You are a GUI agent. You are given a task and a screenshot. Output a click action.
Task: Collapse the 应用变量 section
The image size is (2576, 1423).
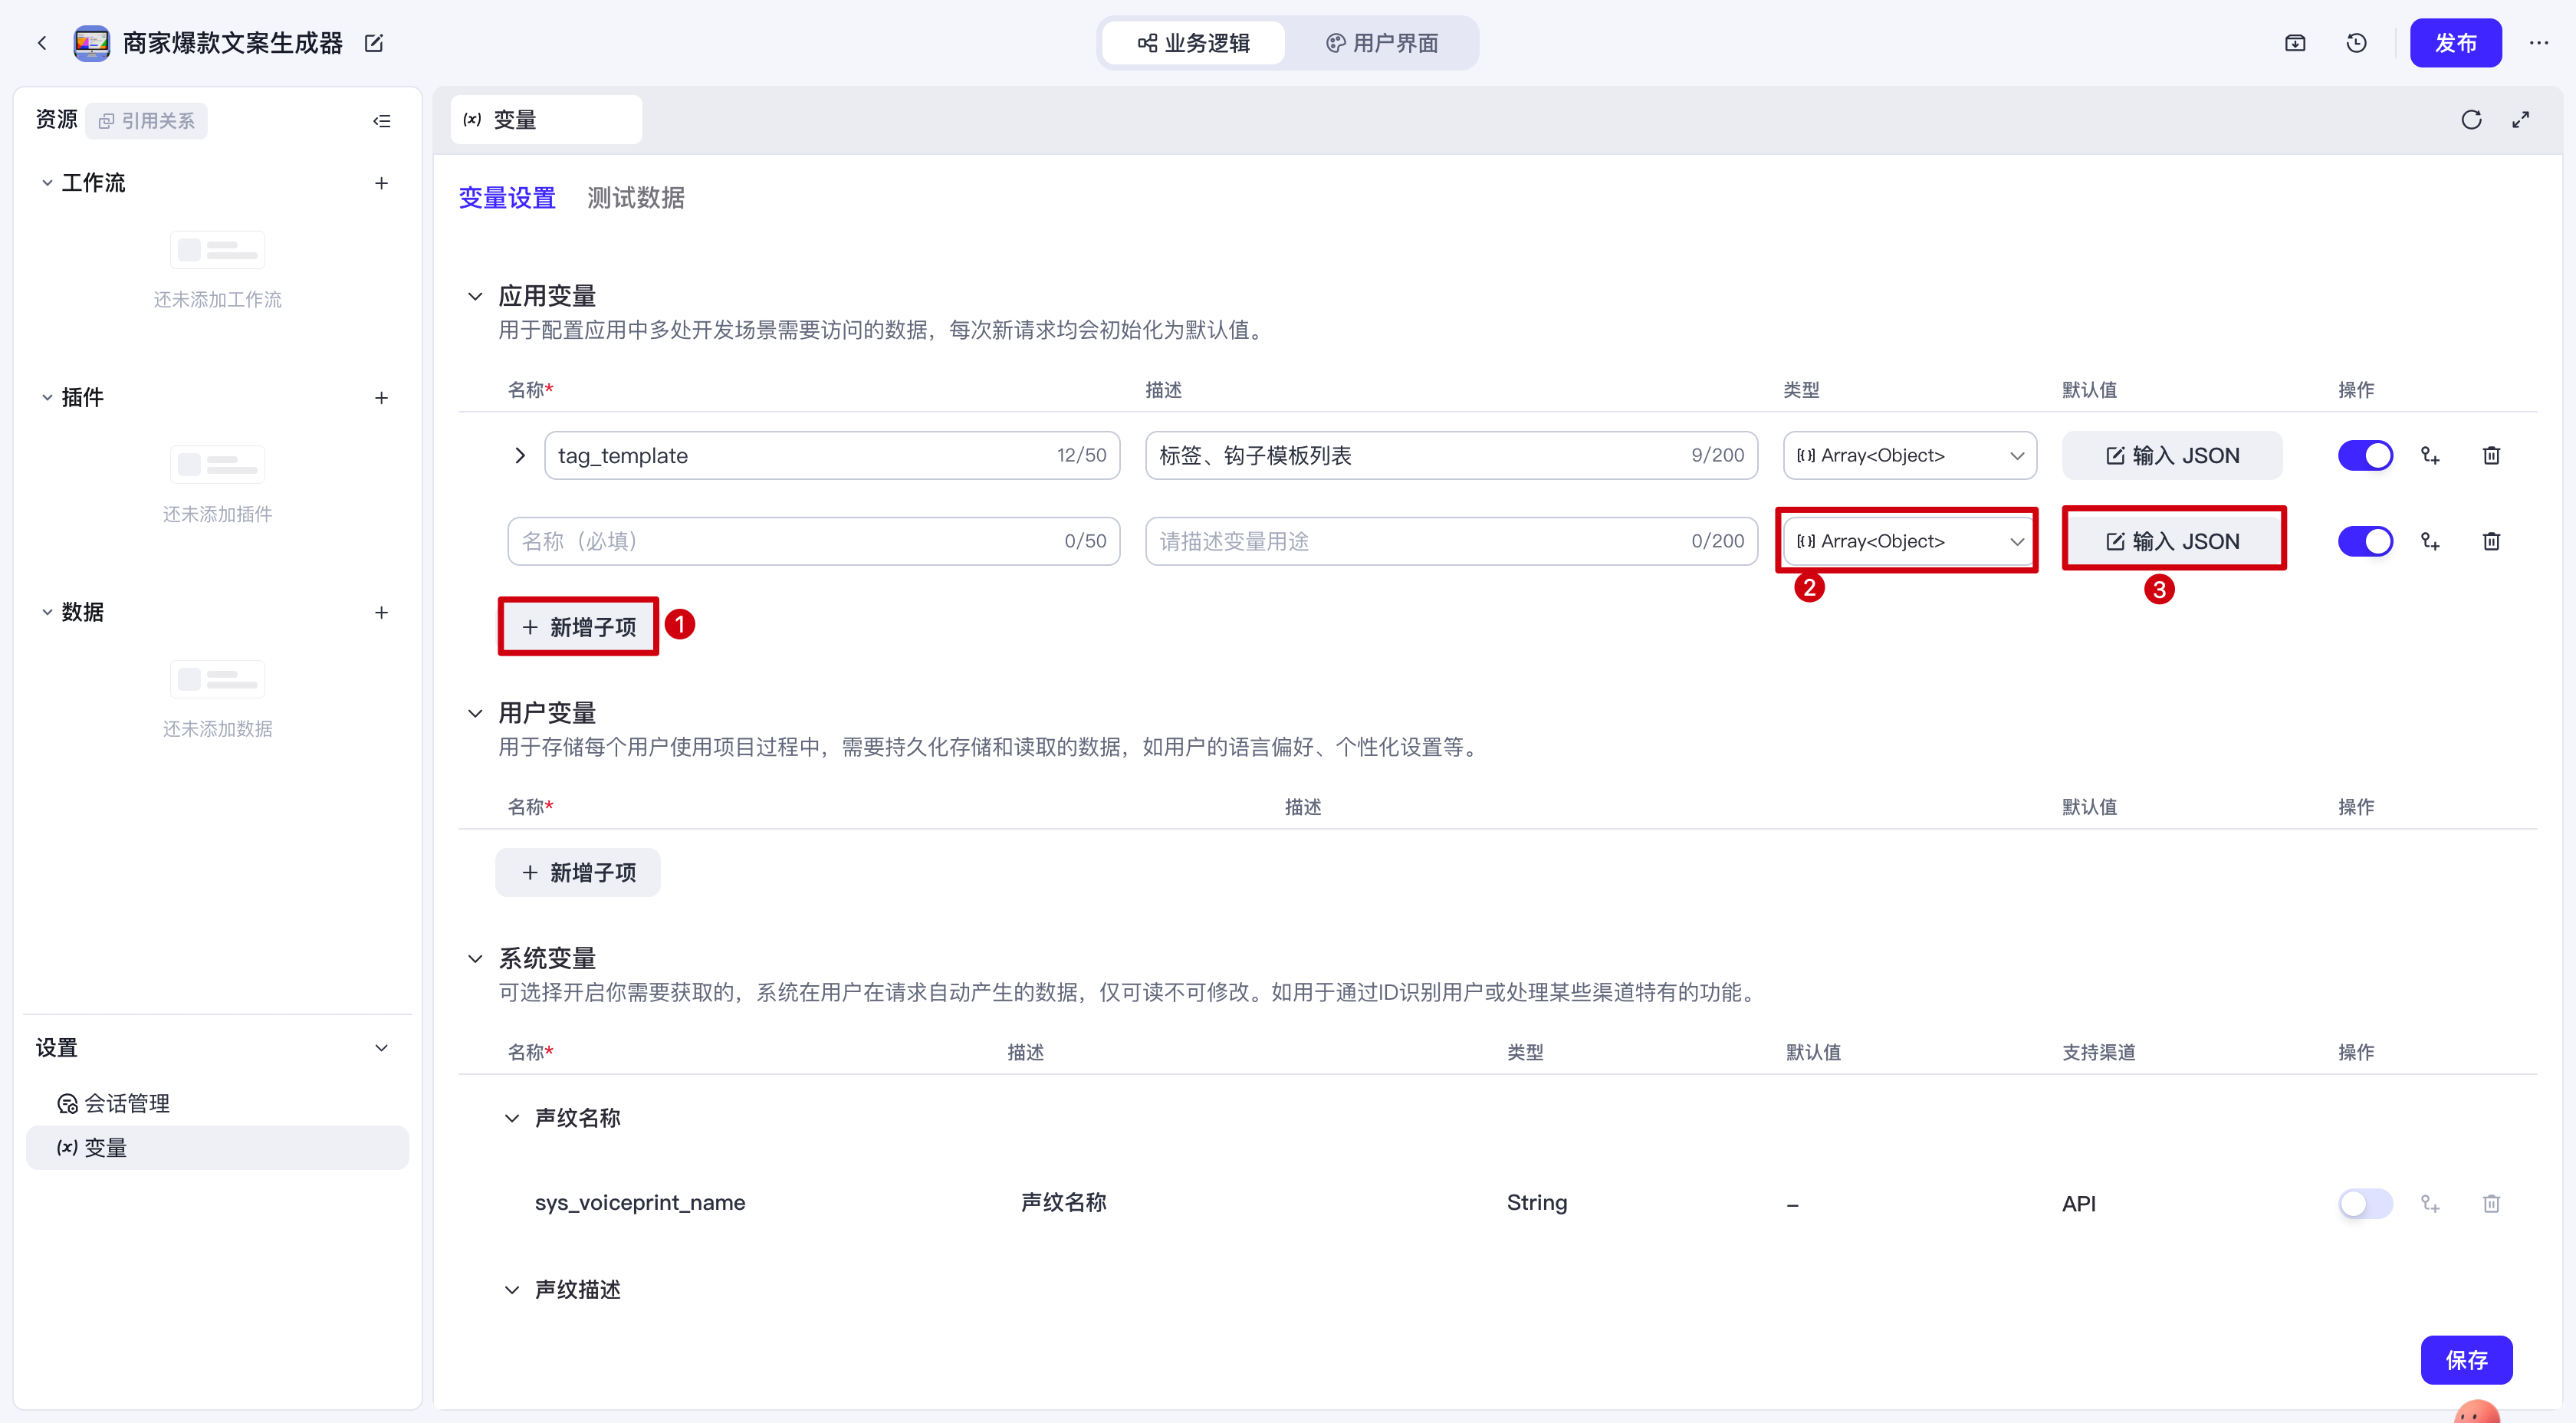click(x=475, y=296)
